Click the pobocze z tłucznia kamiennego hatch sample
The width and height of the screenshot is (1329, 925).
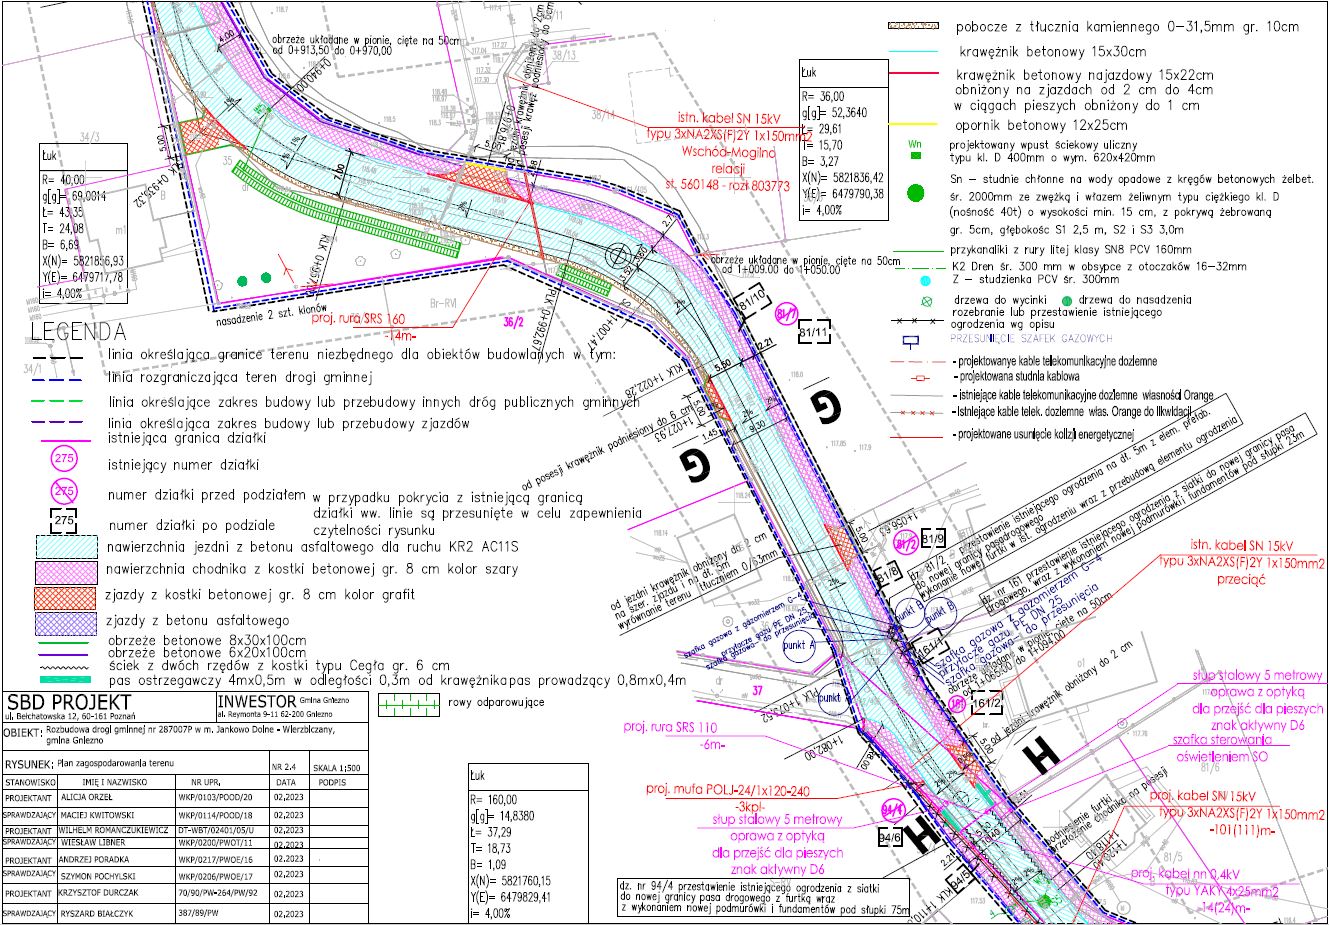tap(914, 27)
